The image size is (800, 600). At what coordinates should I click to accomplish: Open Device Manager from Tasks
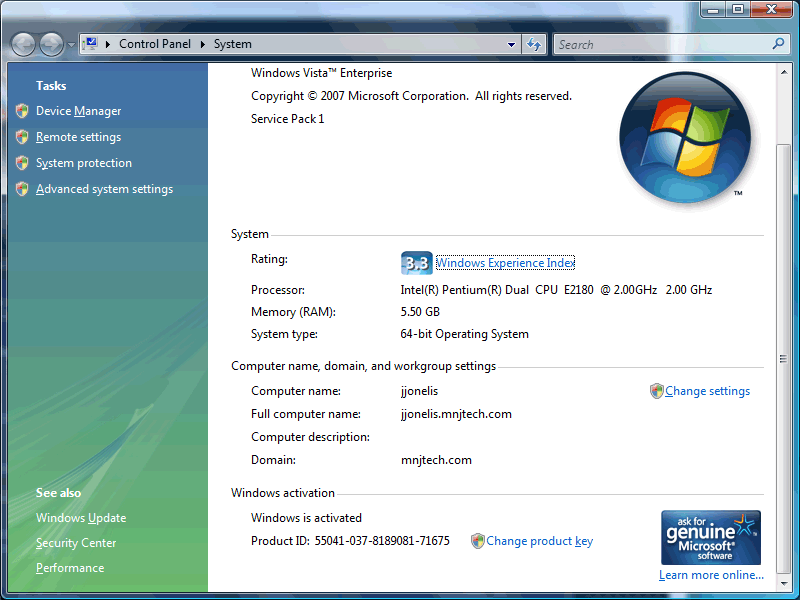click(79, 111)
